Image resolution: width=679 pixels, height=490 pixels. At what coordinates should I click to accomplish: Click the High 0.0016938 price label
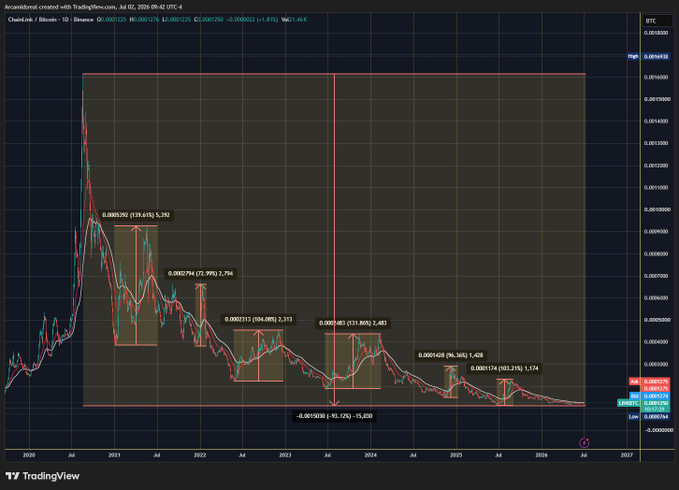[648, 56]
